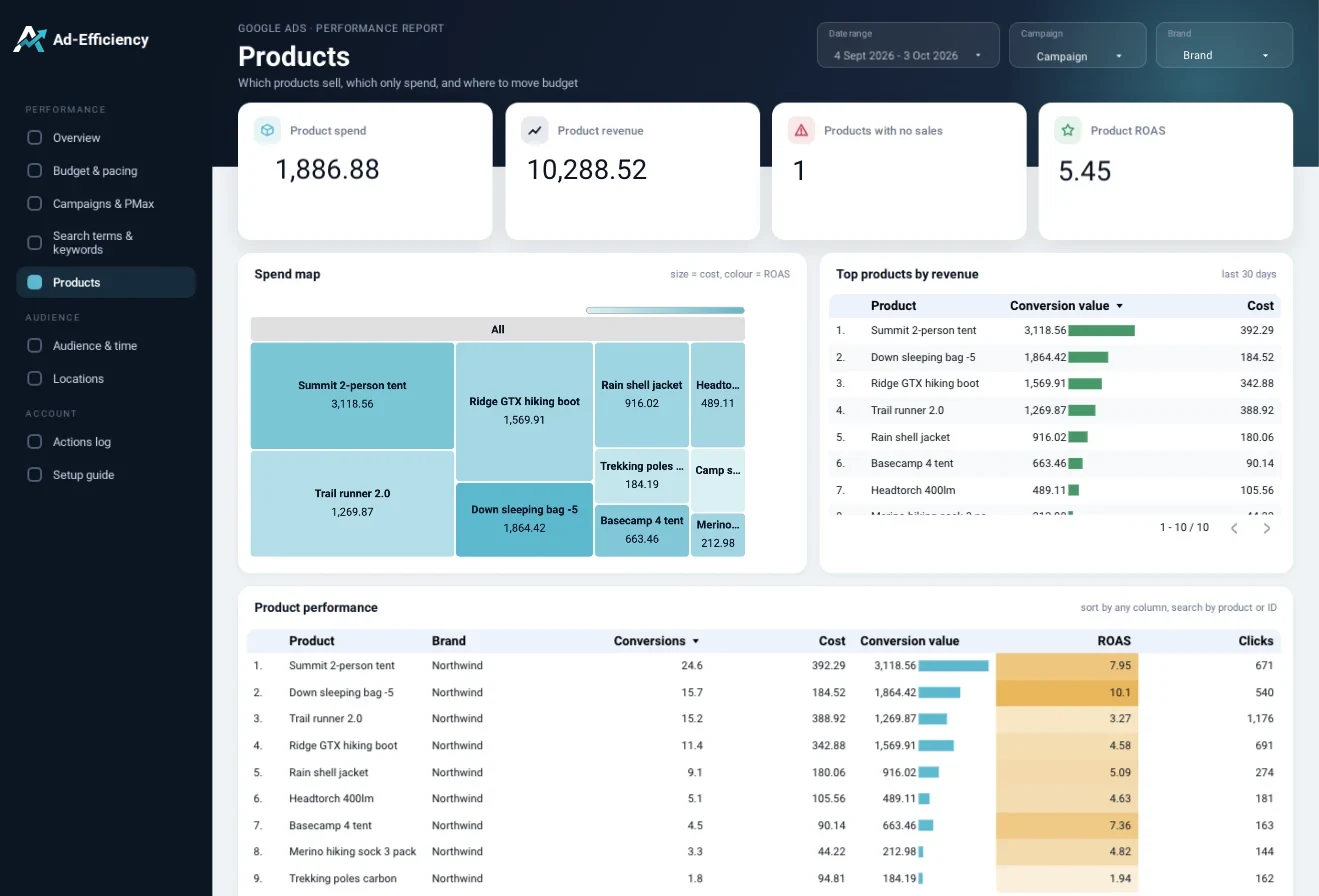Open Campaigns & PMax page
Viewport: 1319px width, 896px height.
click(x=106, y=204)
